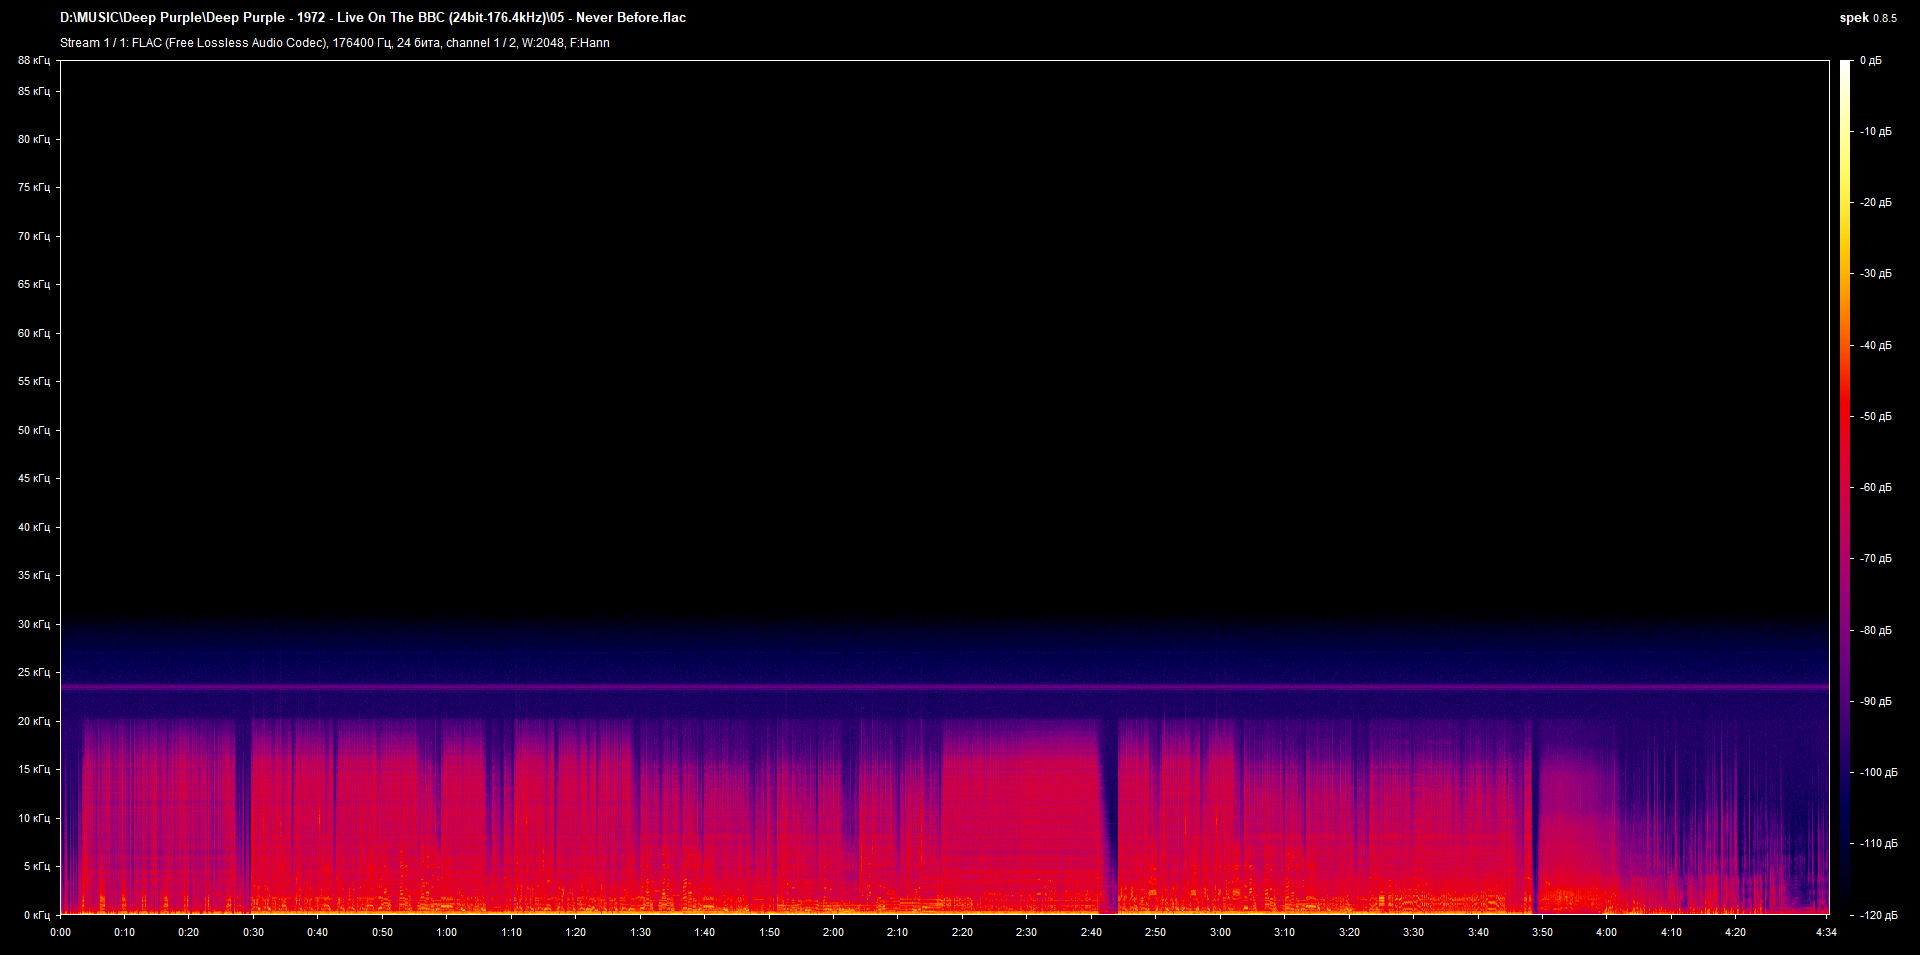Click the -120 дБ marker on color scale
Screen dimensions: 1920x955
pyautogui.click(x=1877, y=913)
